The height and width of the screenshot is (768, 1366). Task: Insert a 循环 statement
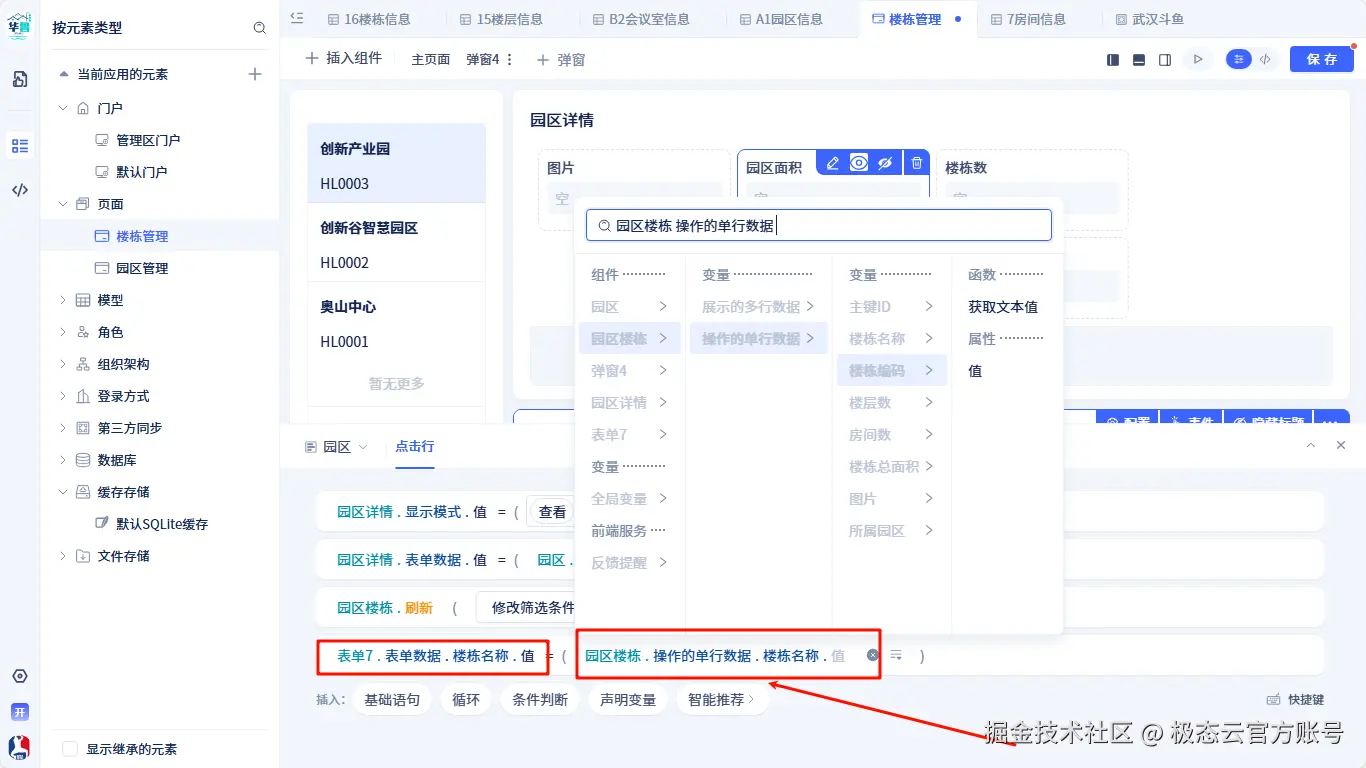pos(466,700)
